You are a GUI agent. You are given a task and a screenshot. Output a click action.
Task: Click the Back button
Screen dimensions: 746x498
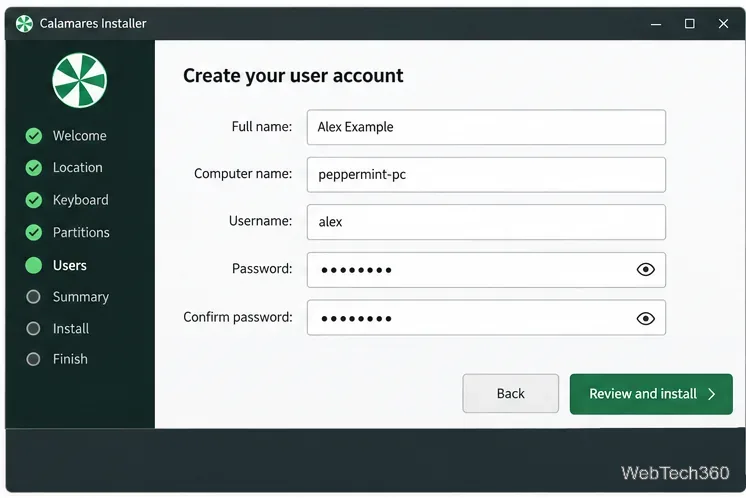[510, 393]
